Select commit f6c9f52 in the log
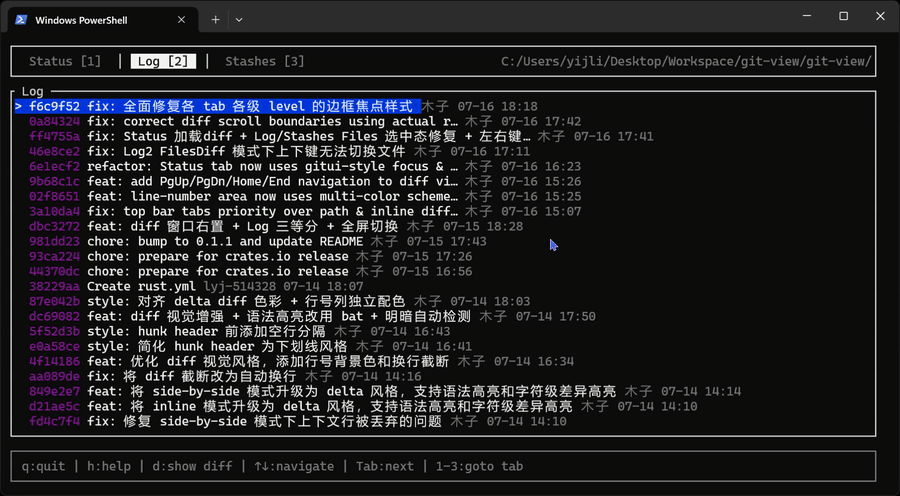Viewport: 900px width, 496px height. pos(277,106)
